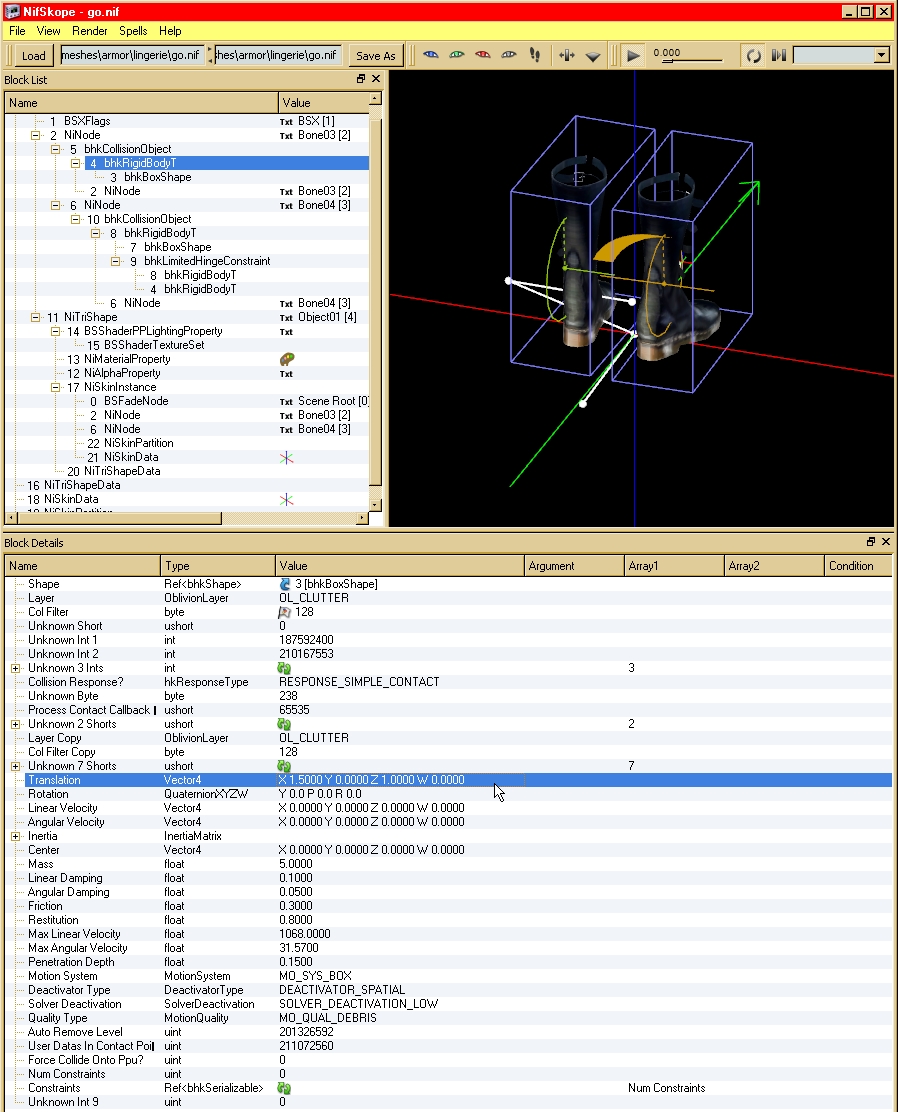Toggle the animation Switch button
The image size is (898, 1112).
[779, 55]
